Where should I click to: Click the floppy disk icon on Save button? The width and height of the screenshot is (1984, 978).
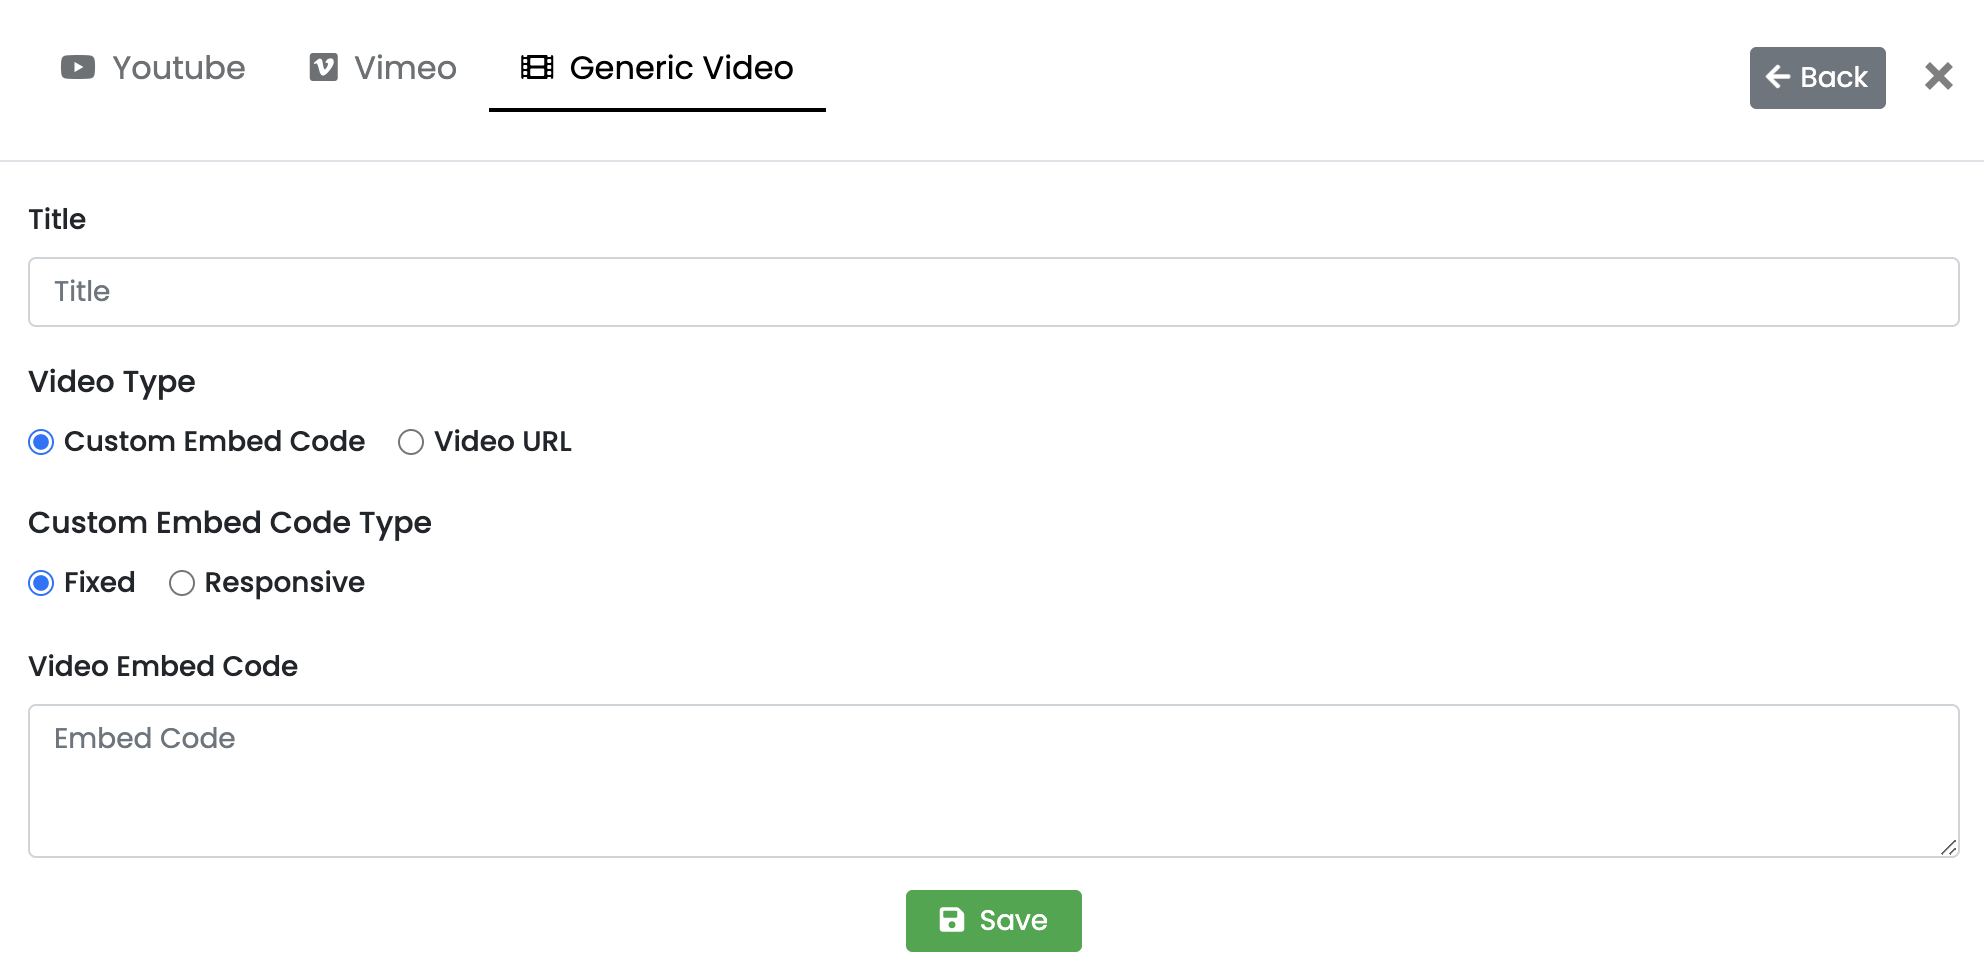click(x=951, y=919)
